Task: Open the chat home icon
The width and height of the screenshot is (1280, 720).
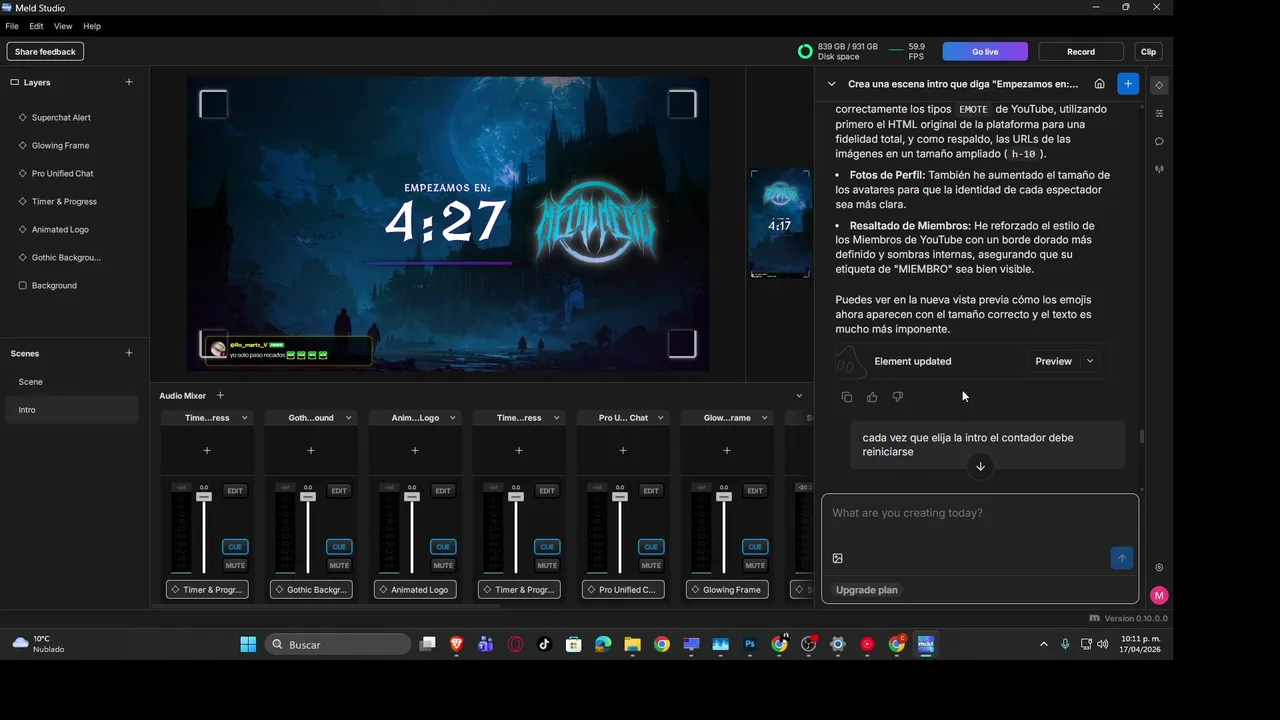Action: click(1100, 84)
